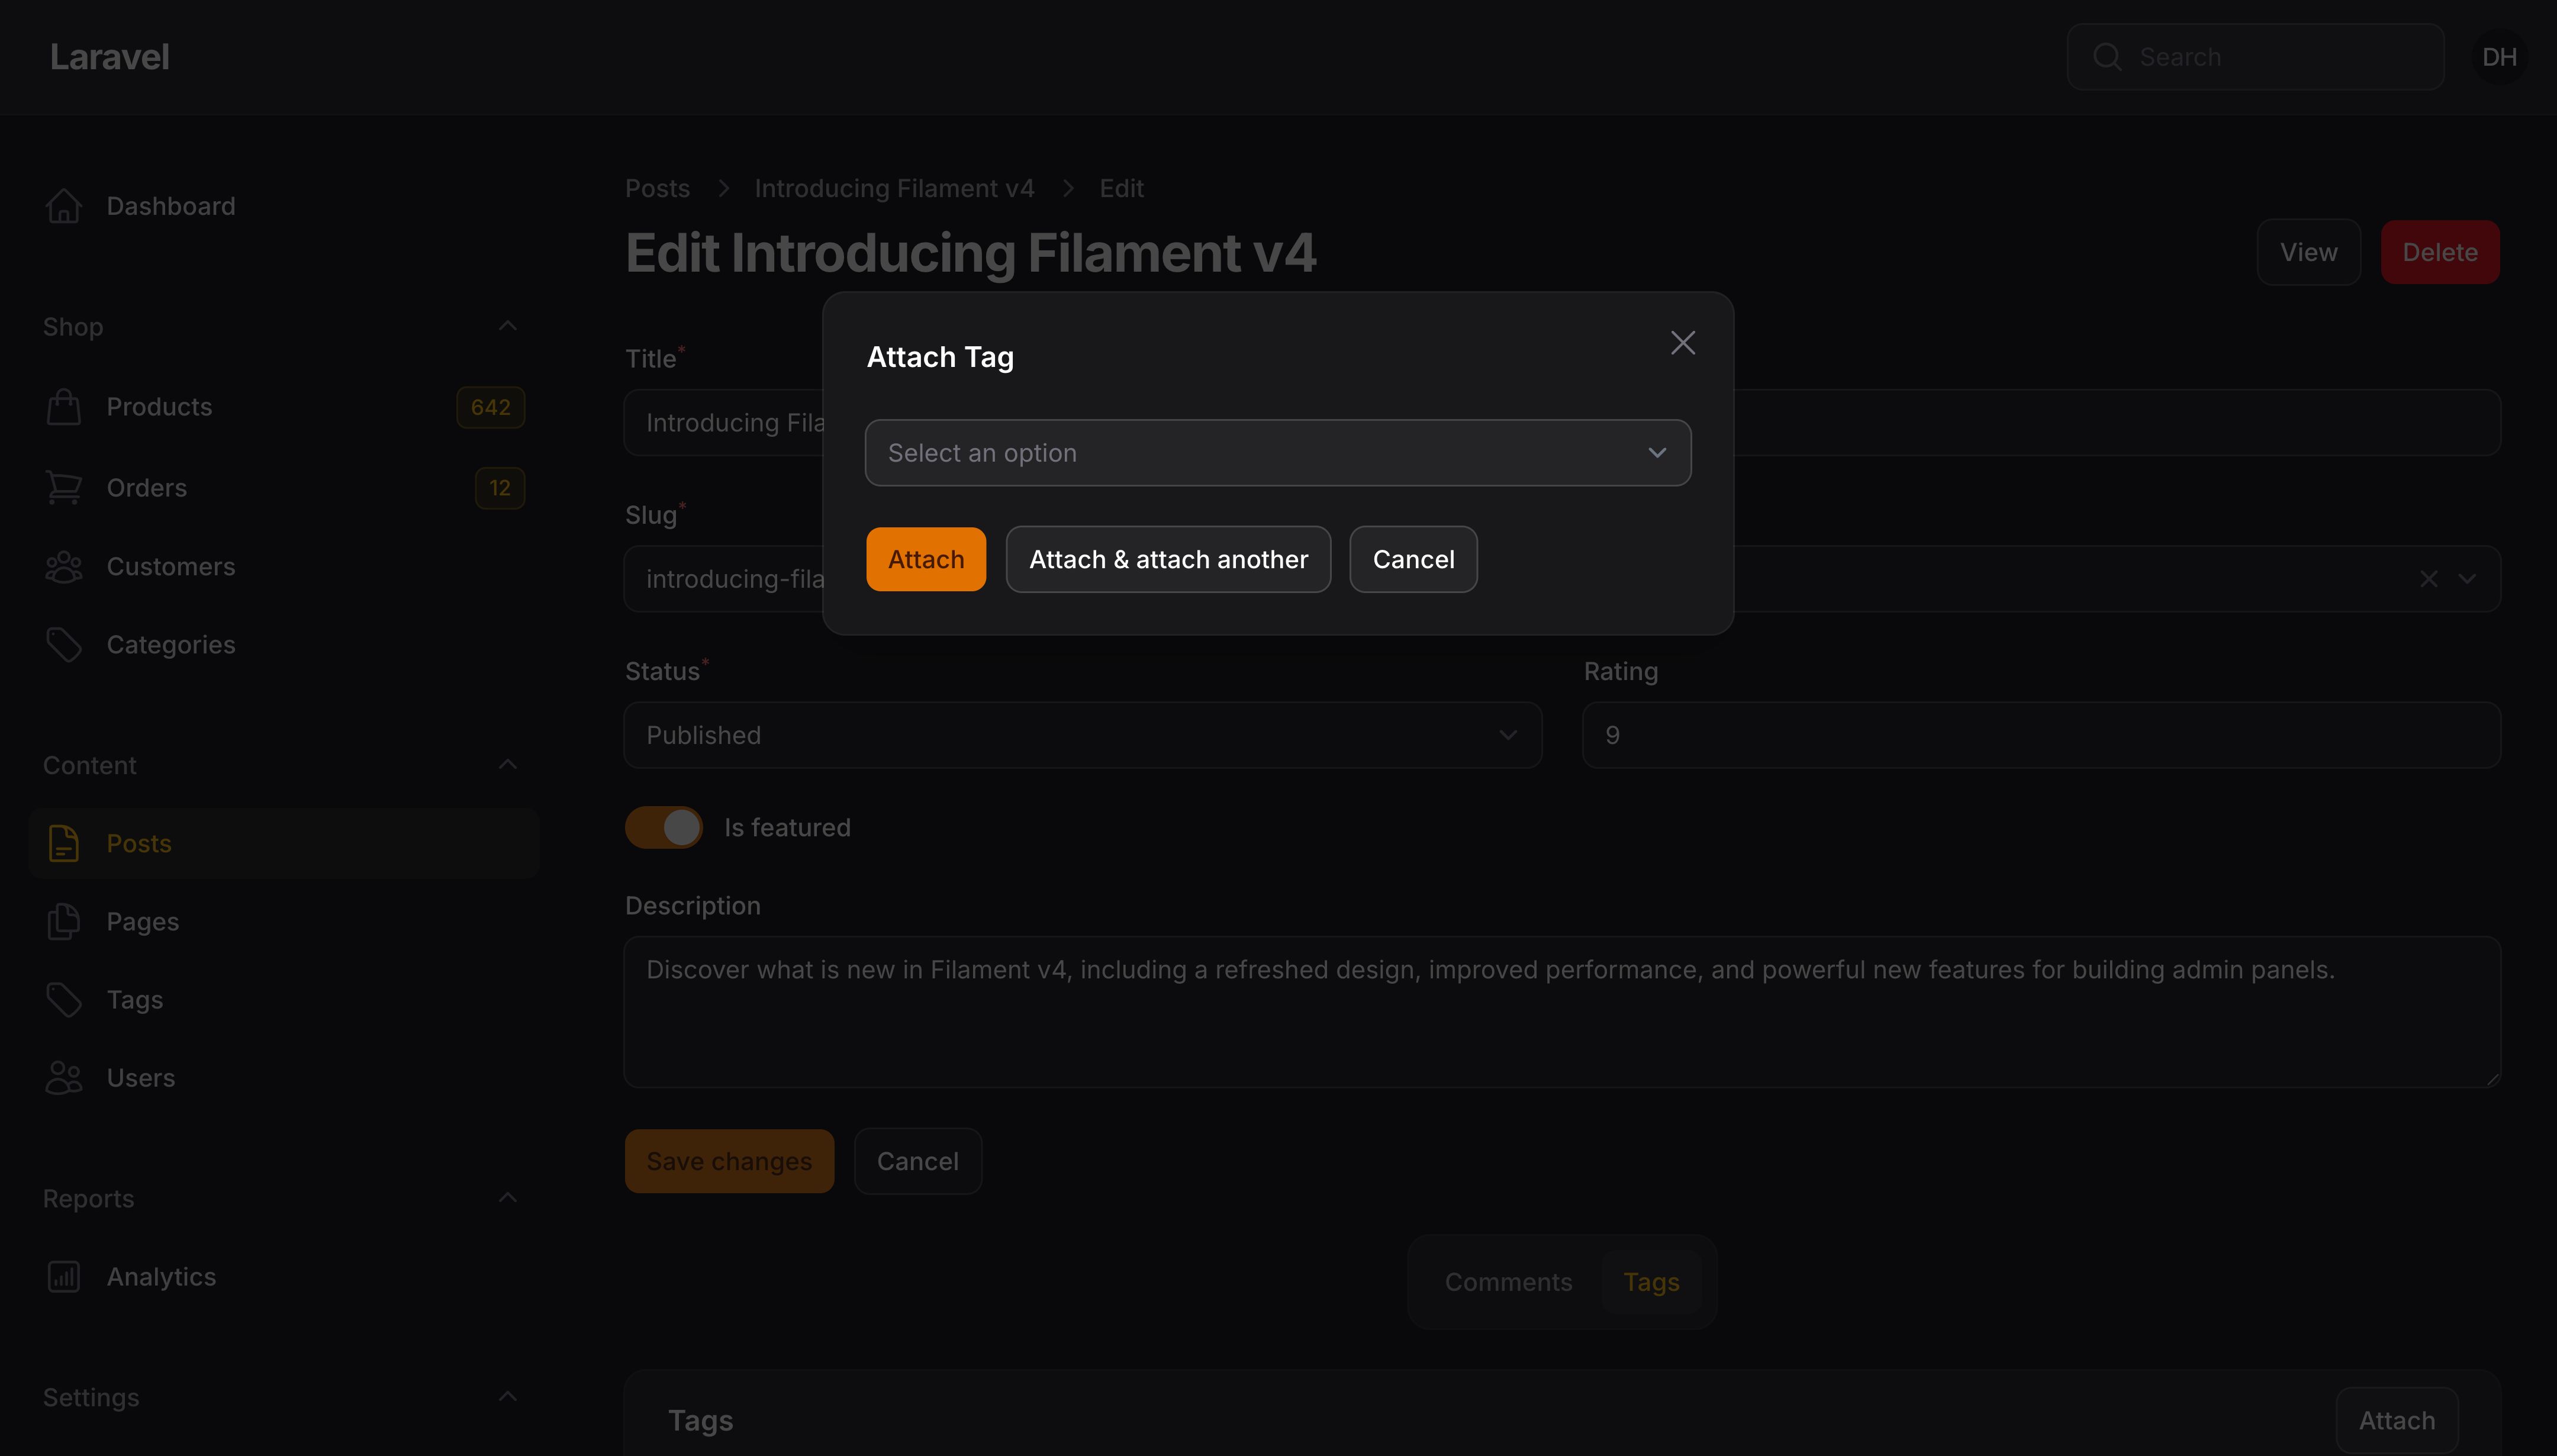This screenshot has width=2557, height=1456.
Task: Click Save changes button
Action: tap(729, 1161)
